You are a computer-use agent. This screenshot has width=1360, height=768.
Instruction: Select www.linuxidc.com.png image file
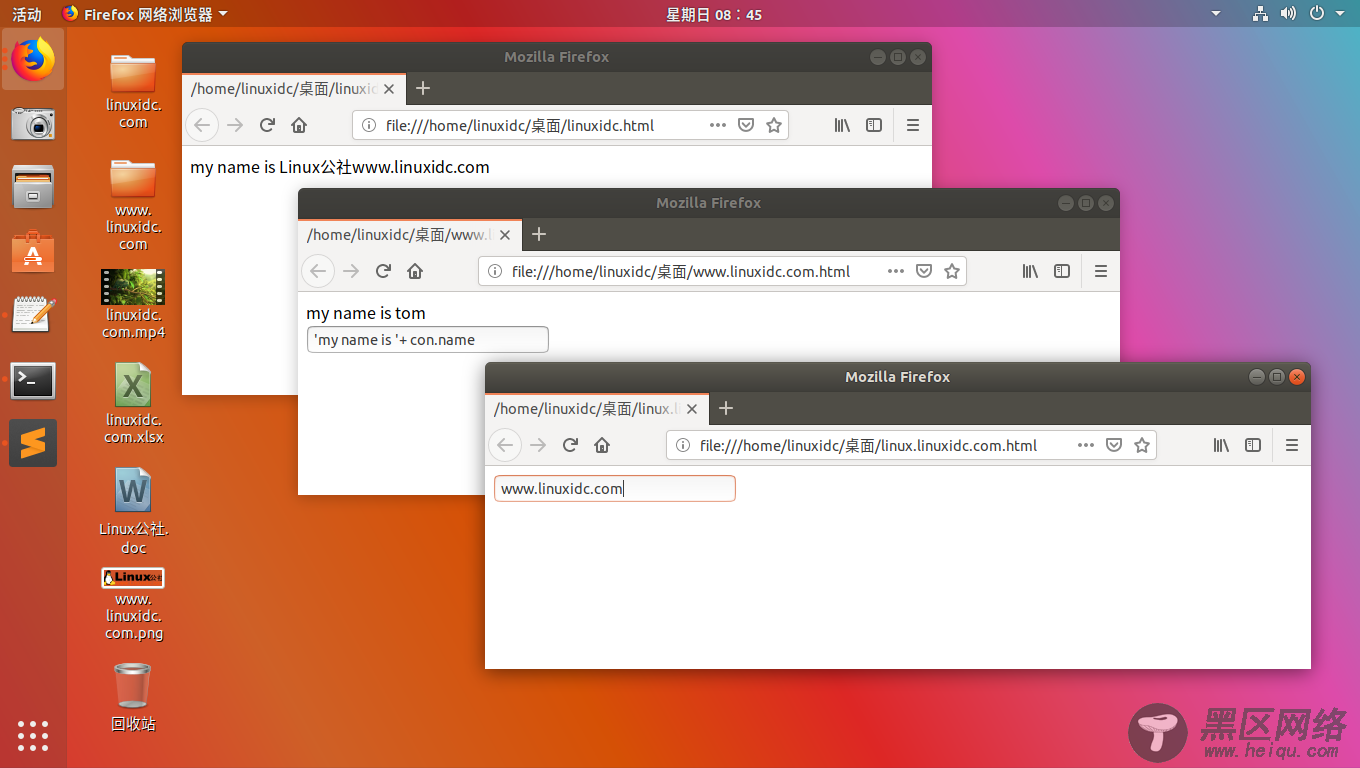[x=133, y=604]
